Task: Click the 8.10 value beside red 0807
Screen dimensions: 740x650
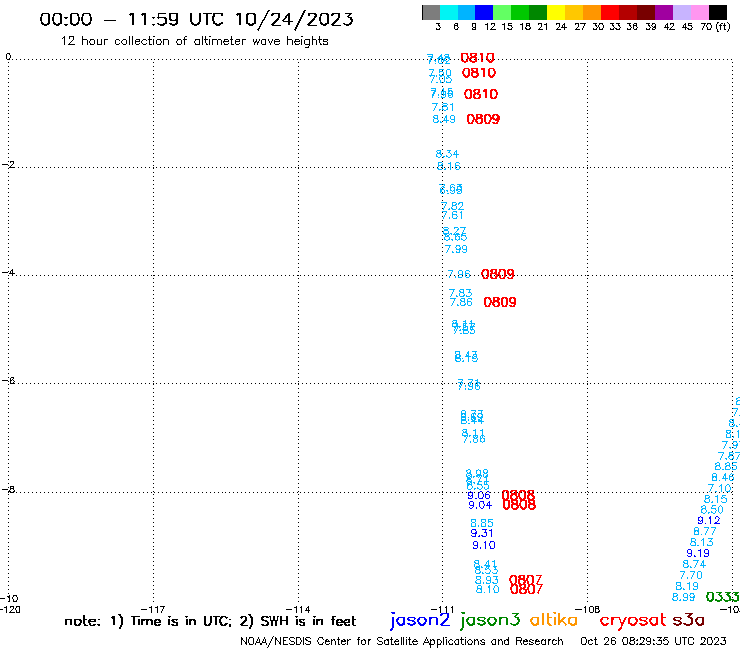Action: click(x=488, y=590)
